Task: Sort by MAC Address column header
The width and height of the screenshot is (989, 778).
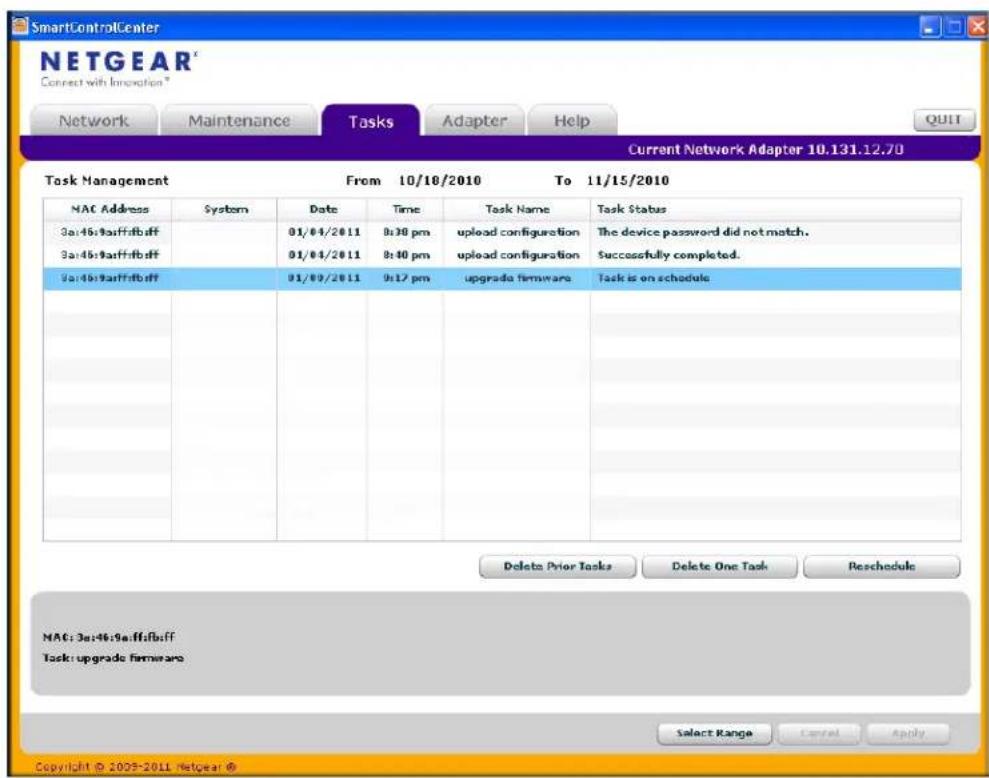Action: [x=108, y=209]
